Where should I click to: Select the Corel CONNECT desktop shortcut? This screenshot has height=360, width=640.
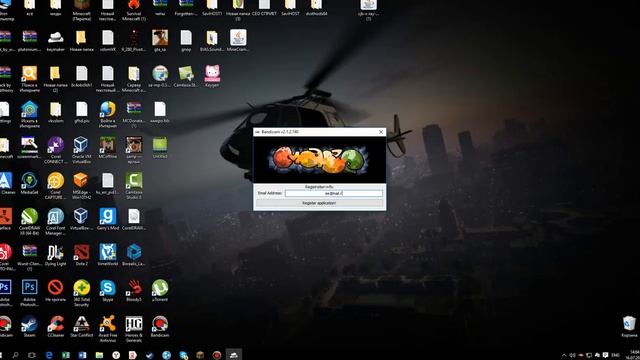(56, 150)
